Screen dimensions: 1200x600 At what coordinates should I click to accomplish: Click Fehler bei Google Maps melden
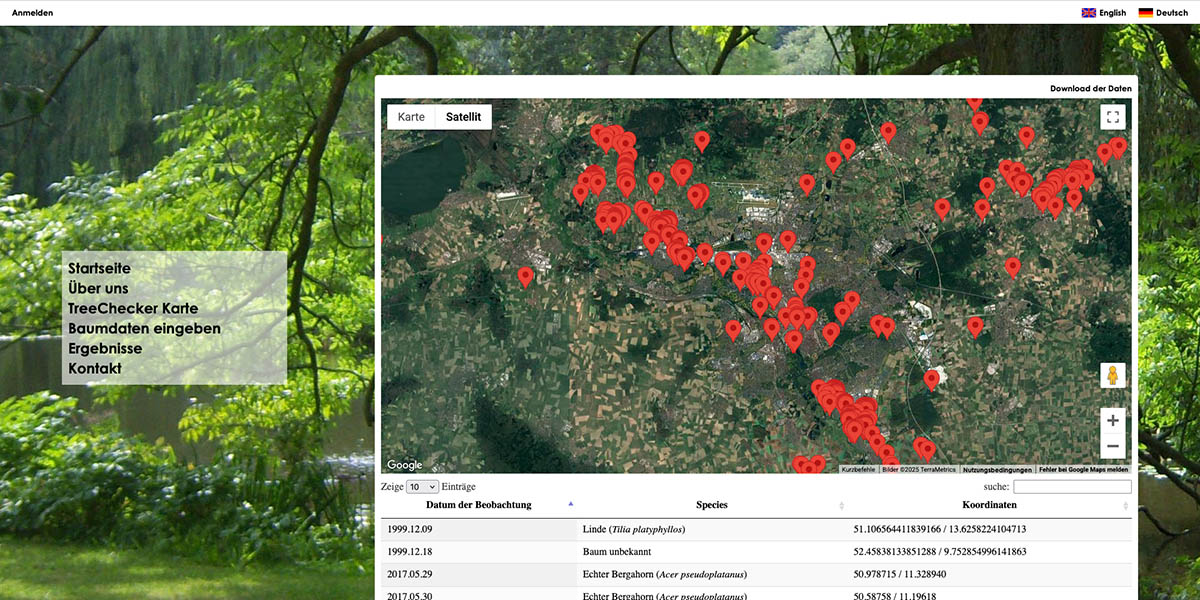1083,469
